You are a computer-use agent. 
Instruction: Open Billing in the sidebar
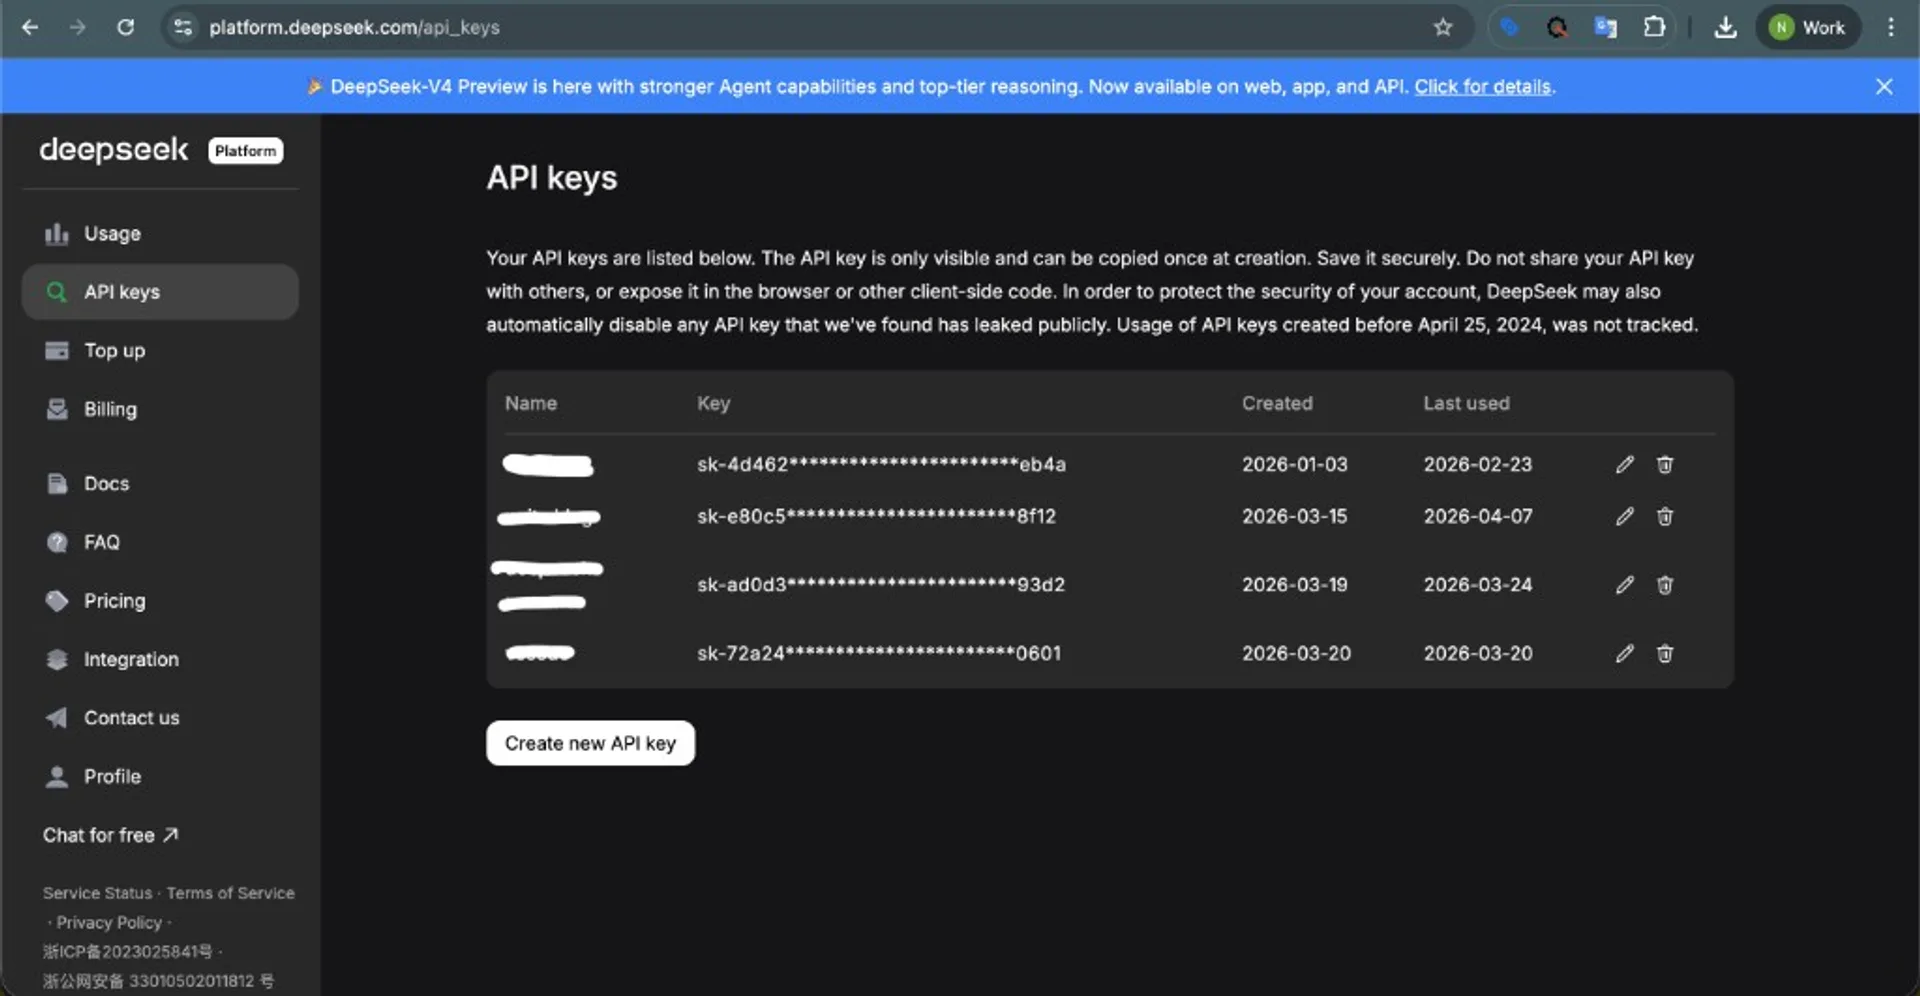point(160,409)
